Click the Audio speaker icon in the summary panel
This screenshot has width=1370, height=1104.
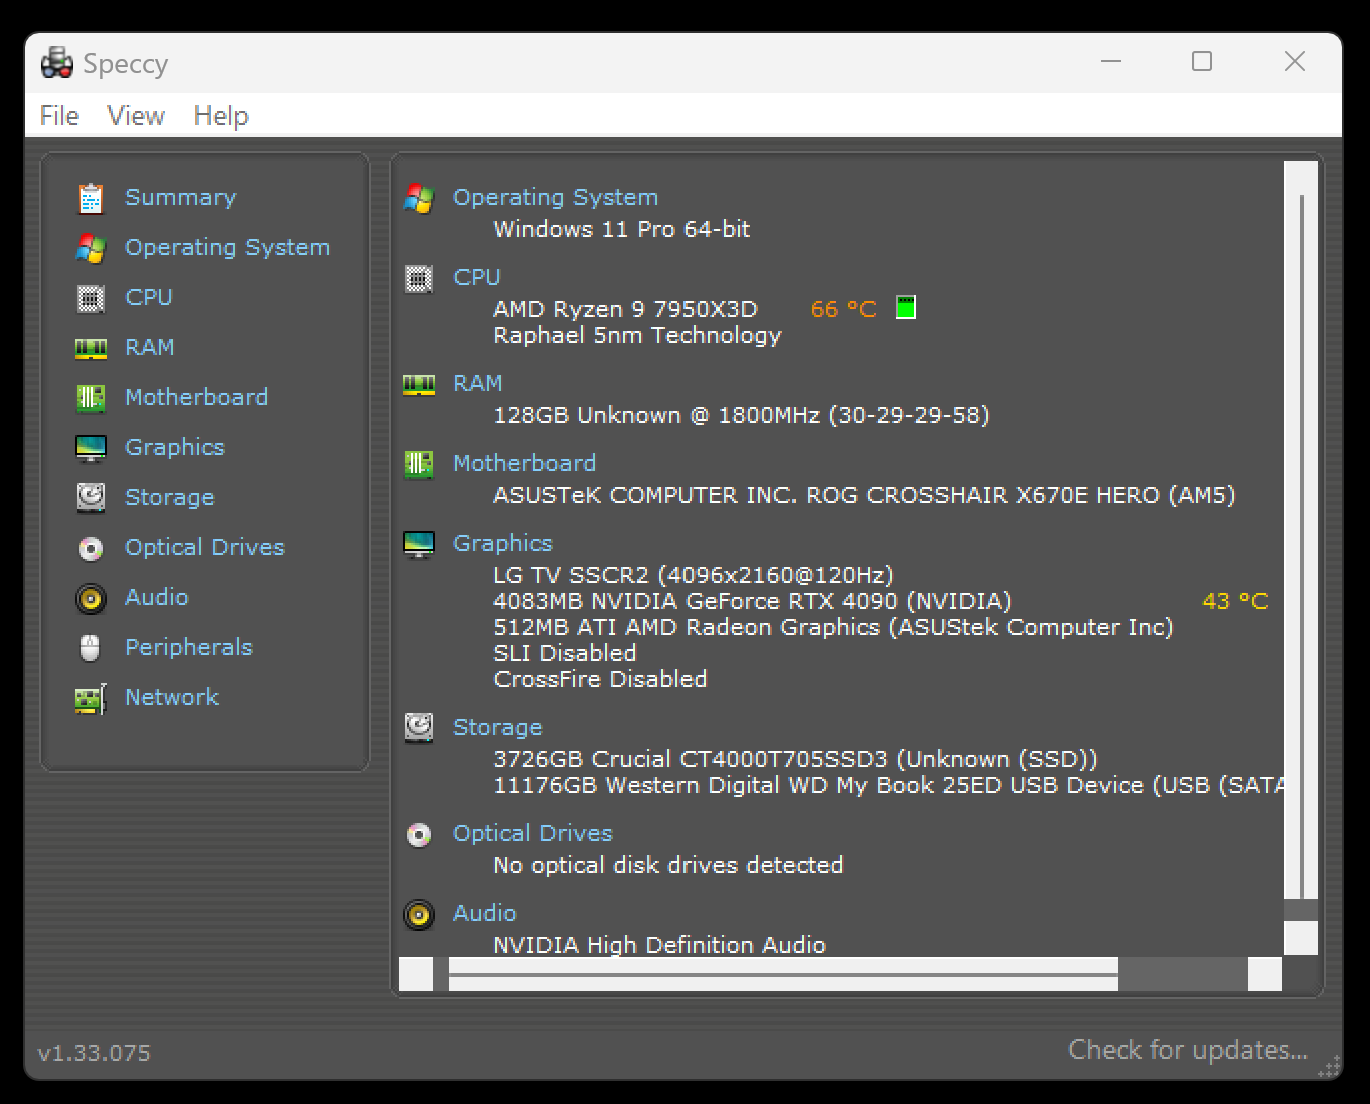[419, 914]
